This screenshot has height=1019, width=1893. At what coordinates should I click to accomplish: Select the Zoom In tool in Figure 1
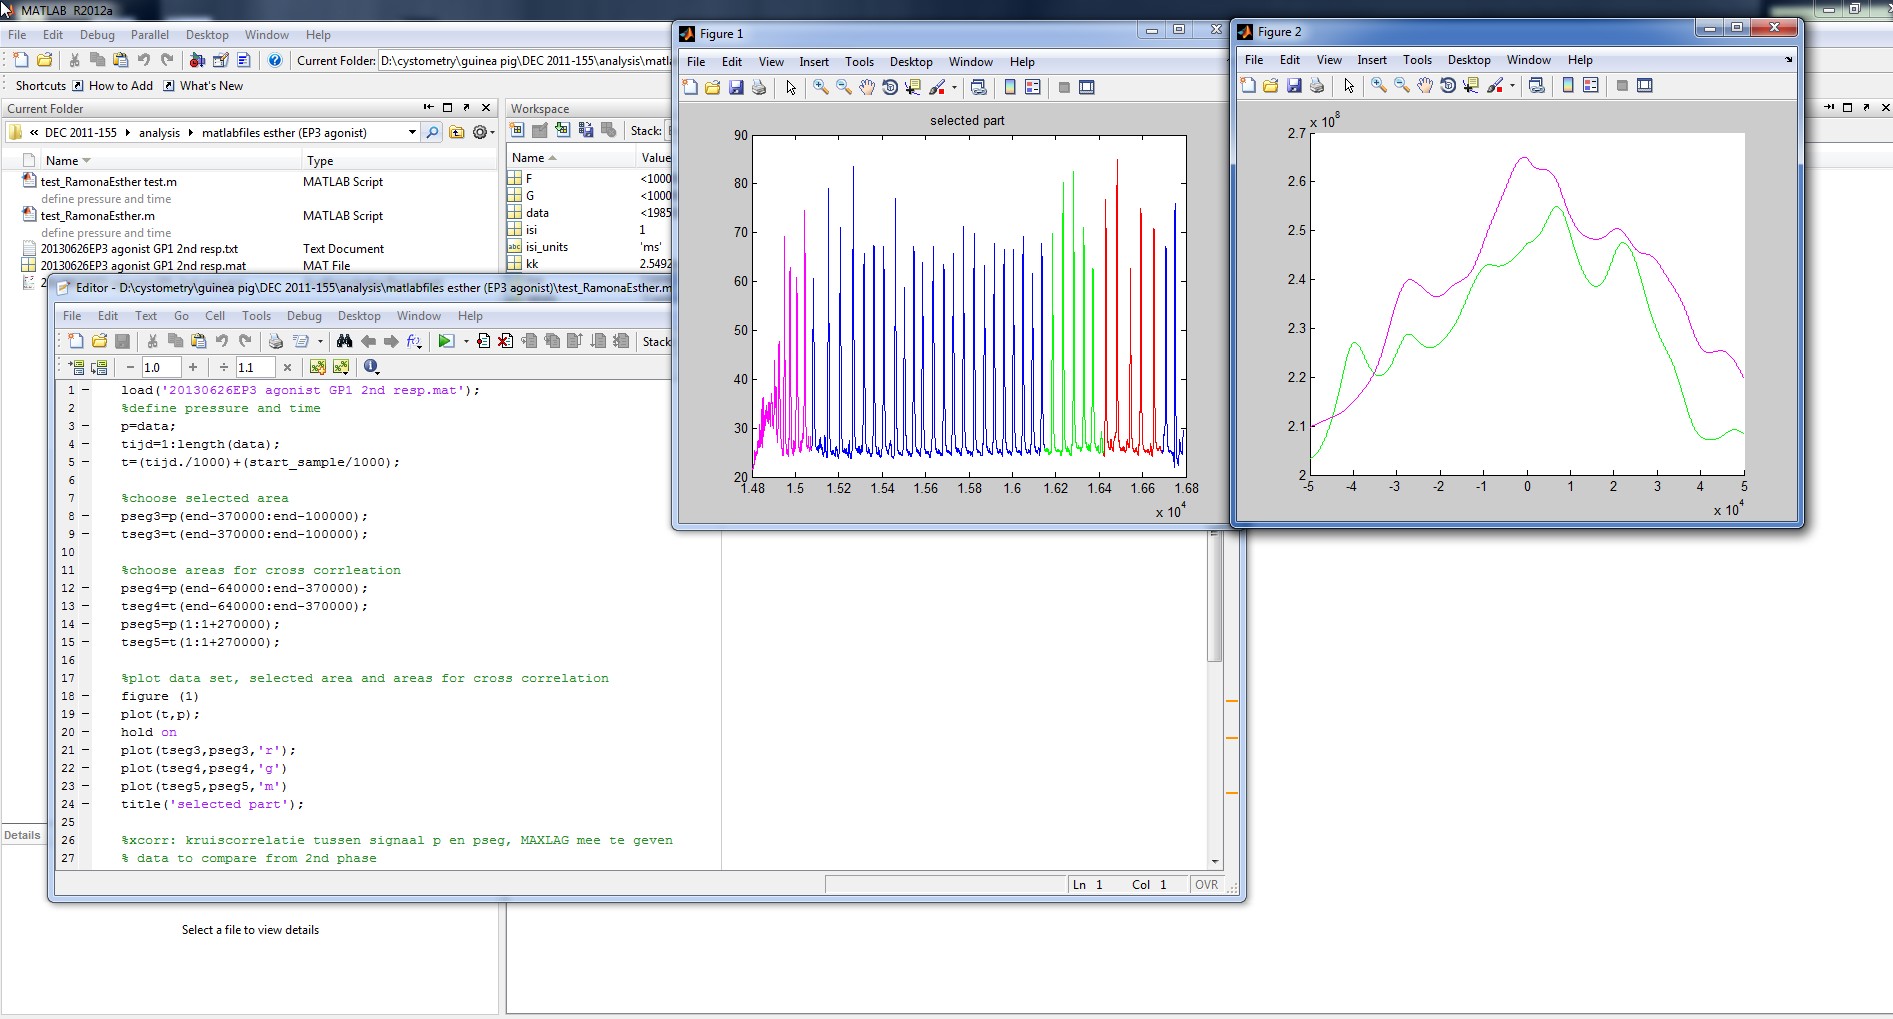(x=821, y=88)
